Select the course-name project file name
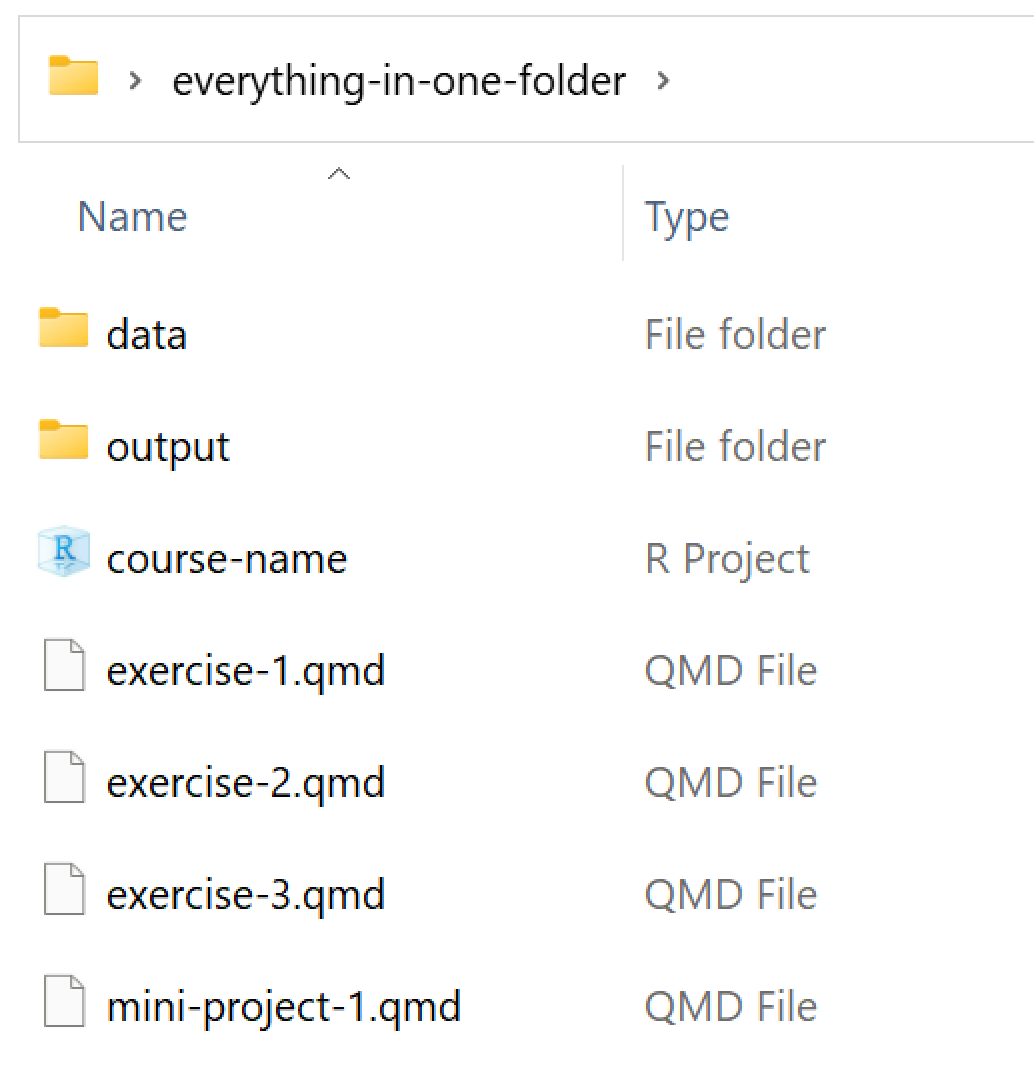 click(226, 558)
